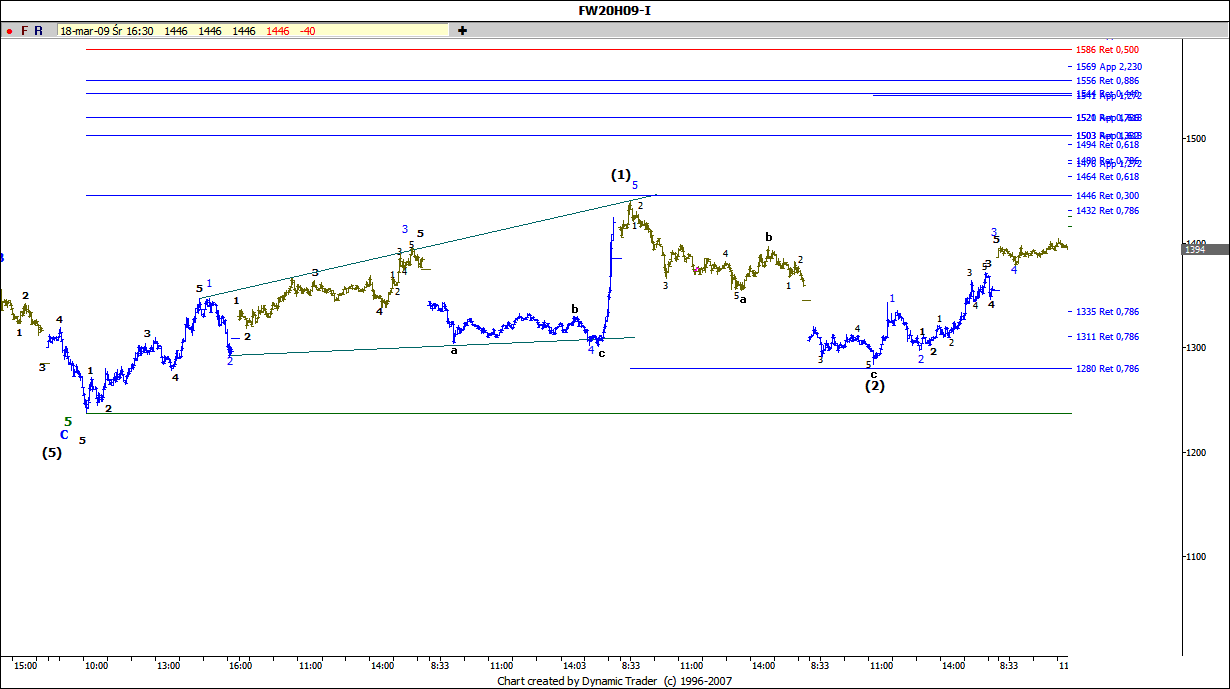
Task: Select the 1335 Ret 0,786 label
Action: [x=1107, y=311]
